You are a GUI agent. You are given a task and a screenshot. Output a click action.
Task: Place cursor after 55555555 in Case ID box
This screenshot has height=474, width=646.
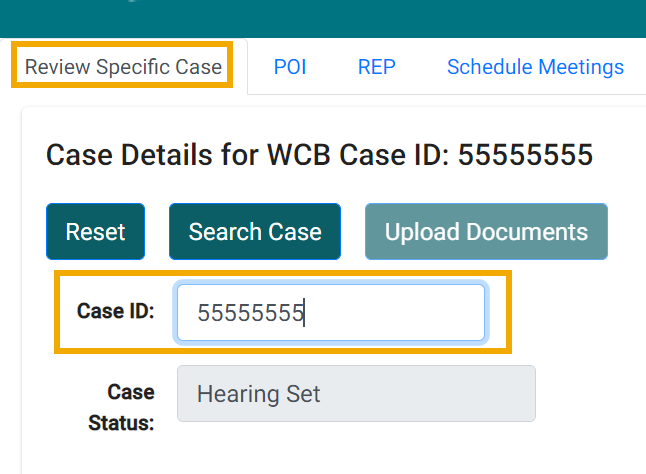(305, 313)
